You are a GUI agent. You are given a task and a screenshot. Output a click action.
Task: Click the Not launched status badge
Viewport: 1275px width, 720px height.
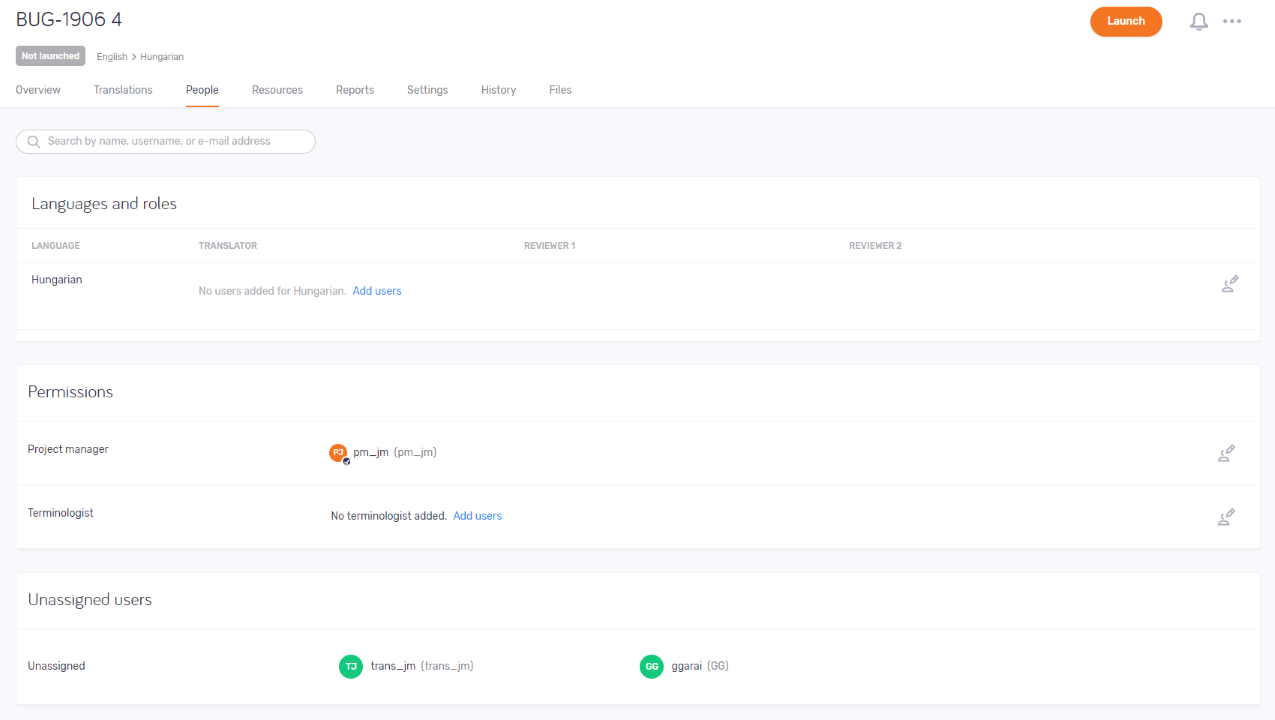tap(50, 56)
